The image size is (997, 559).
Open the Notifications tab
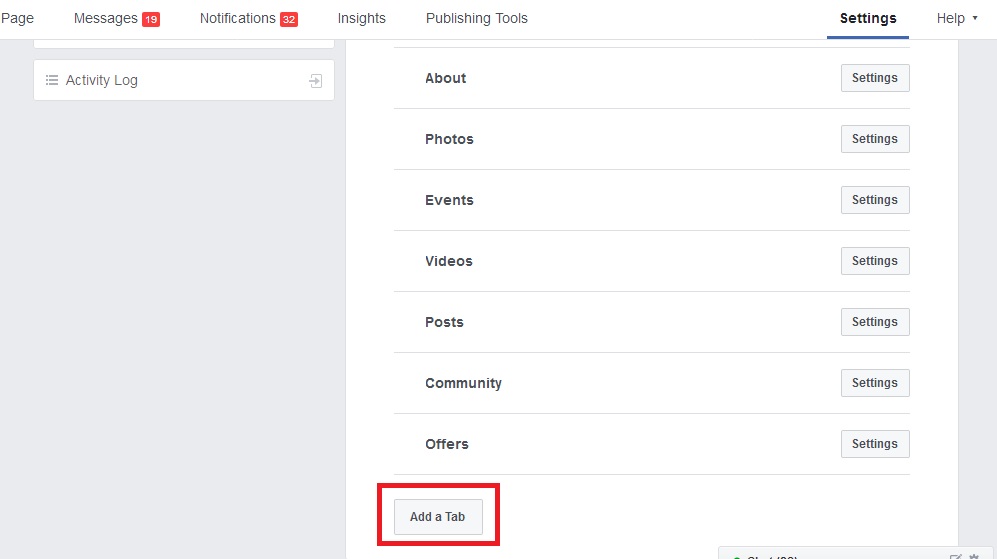(237, 18)
